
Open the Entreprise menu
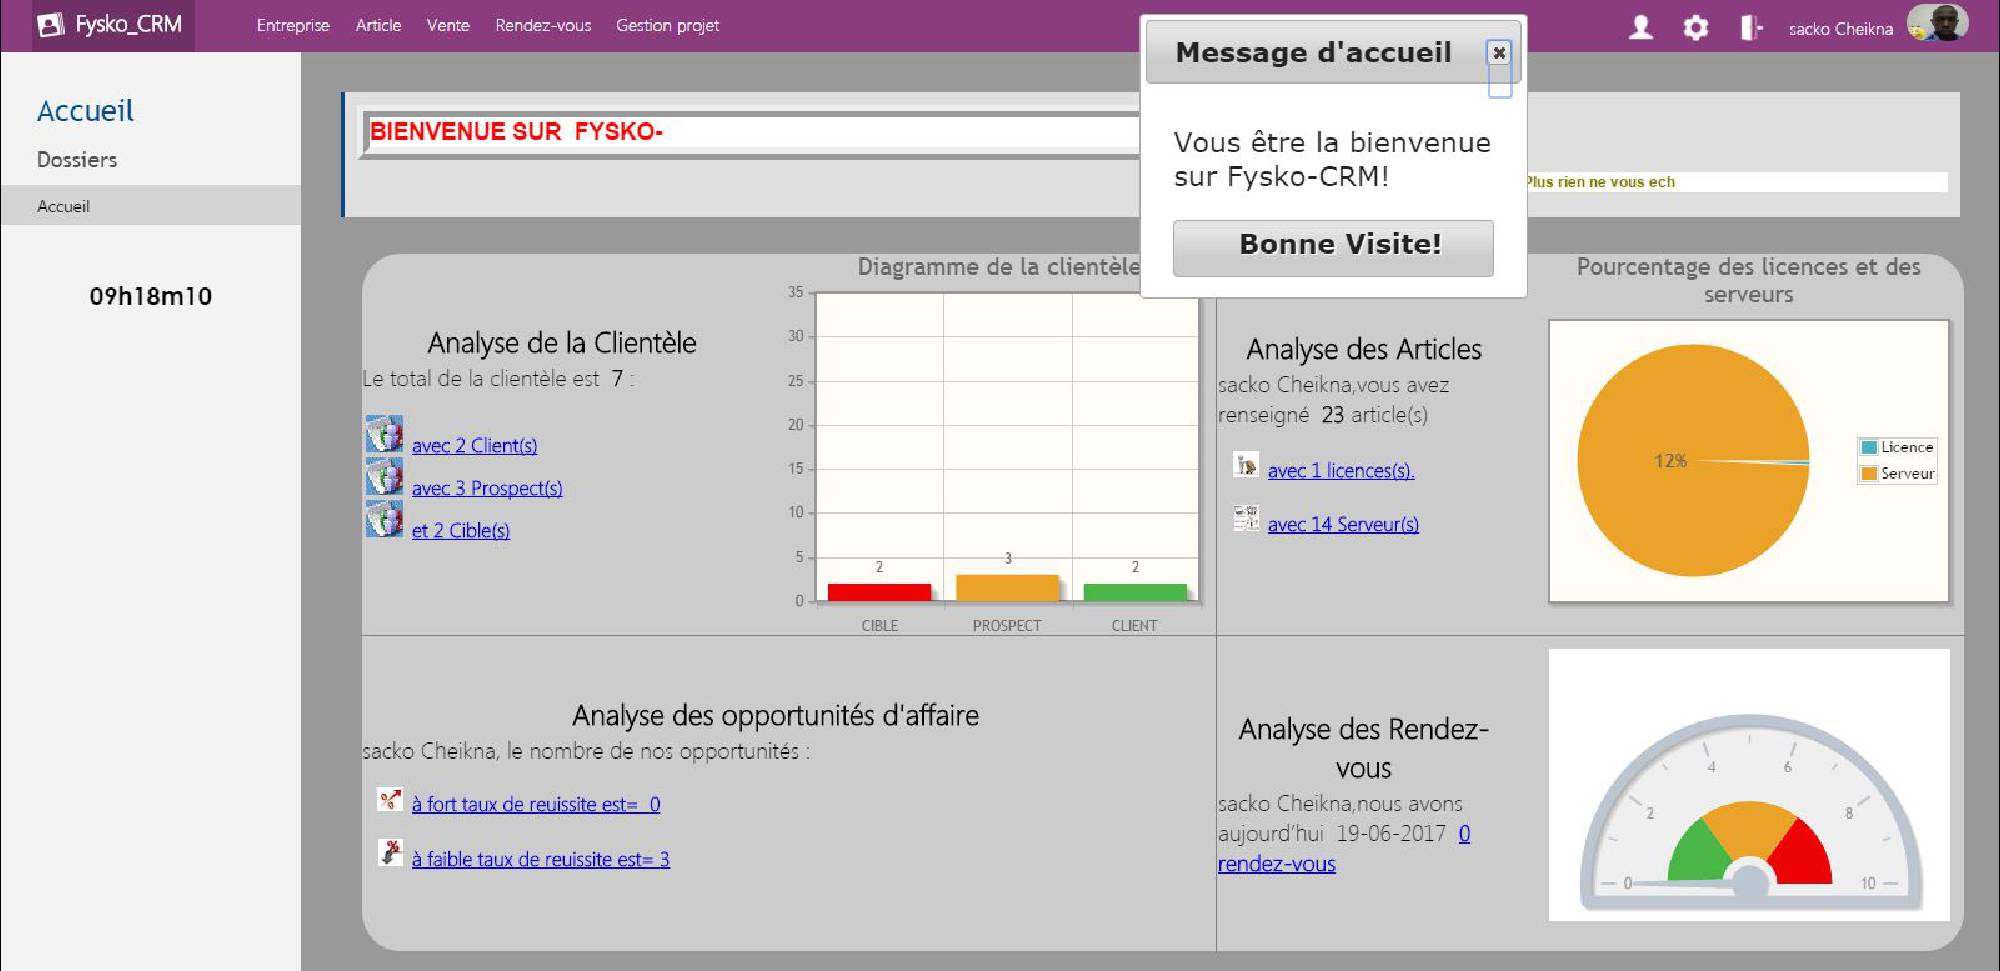292,26
